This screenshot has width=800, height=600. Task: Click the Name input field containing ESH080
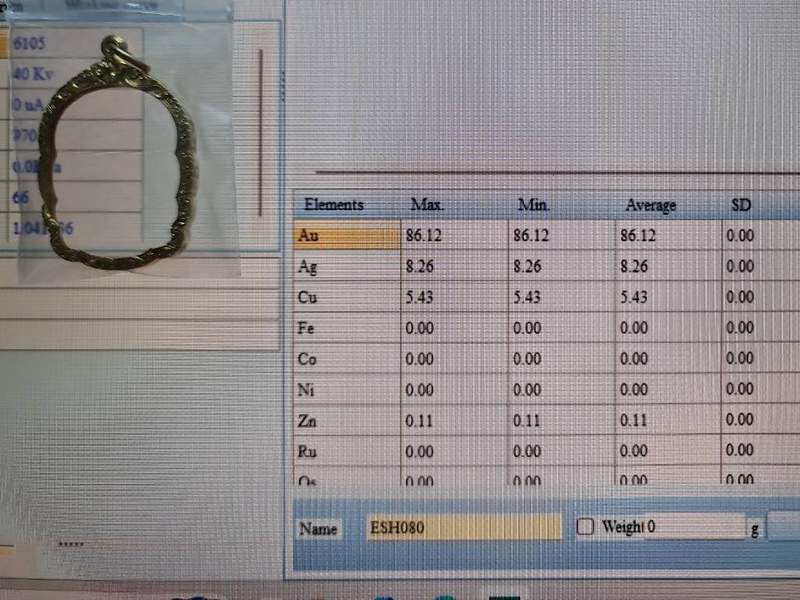463,528
